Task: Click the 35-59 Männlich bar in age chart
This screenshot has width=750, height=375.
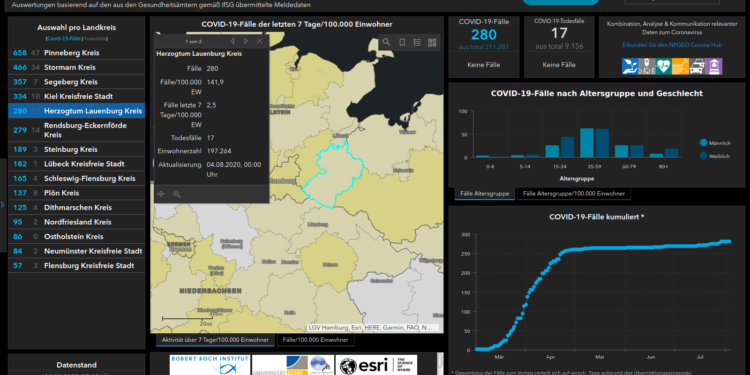Action: coord(586,143)
